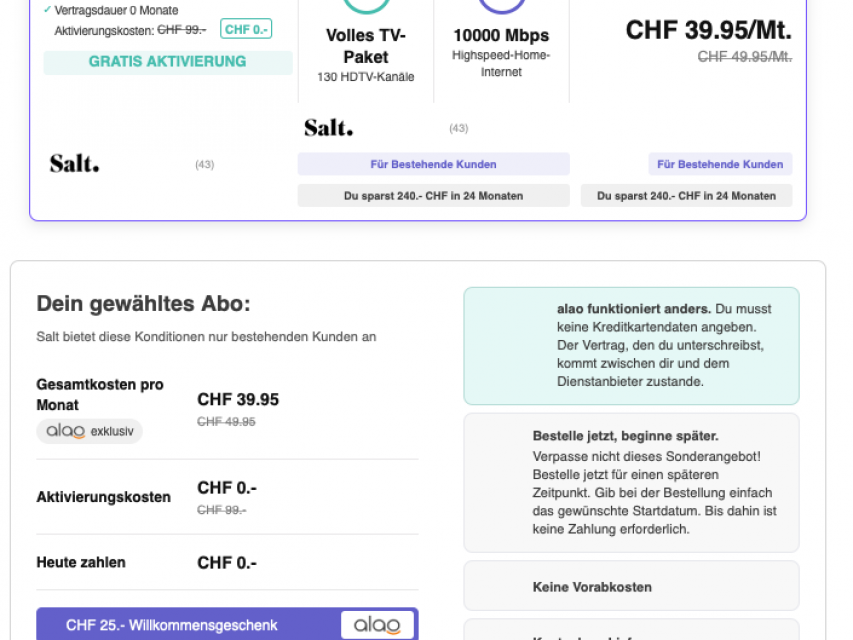The height and width of the screenshot is (640, 853).
Task: Click the green checkmark beside Vertragsdauer 0 Monate
Action: [x=47, y=10]
